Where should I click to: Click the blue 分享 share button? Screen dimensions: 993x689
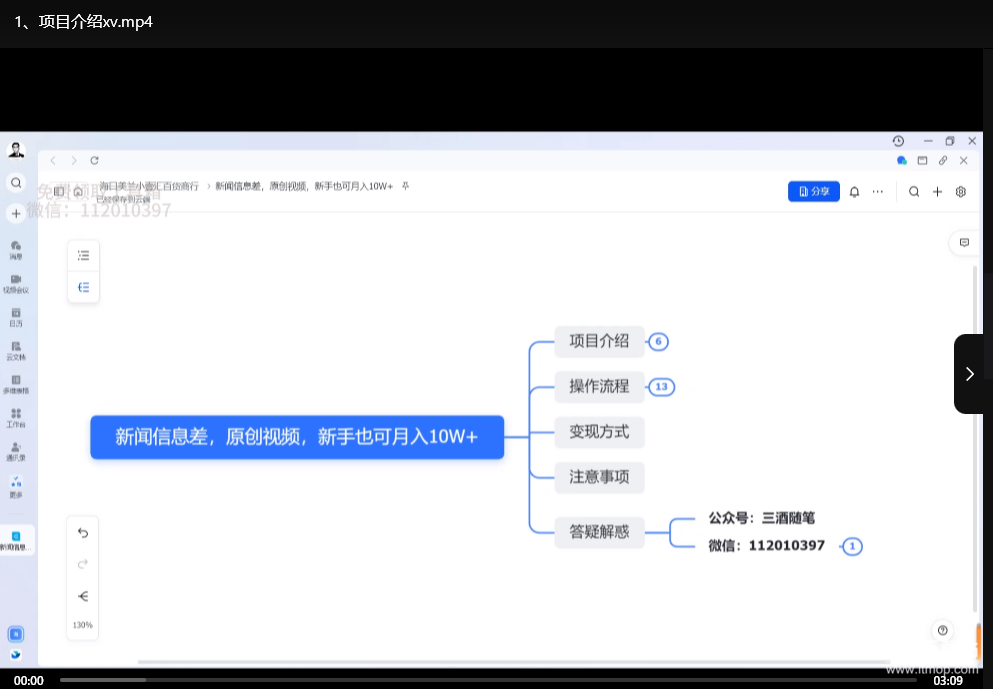(x=813, y=192)
